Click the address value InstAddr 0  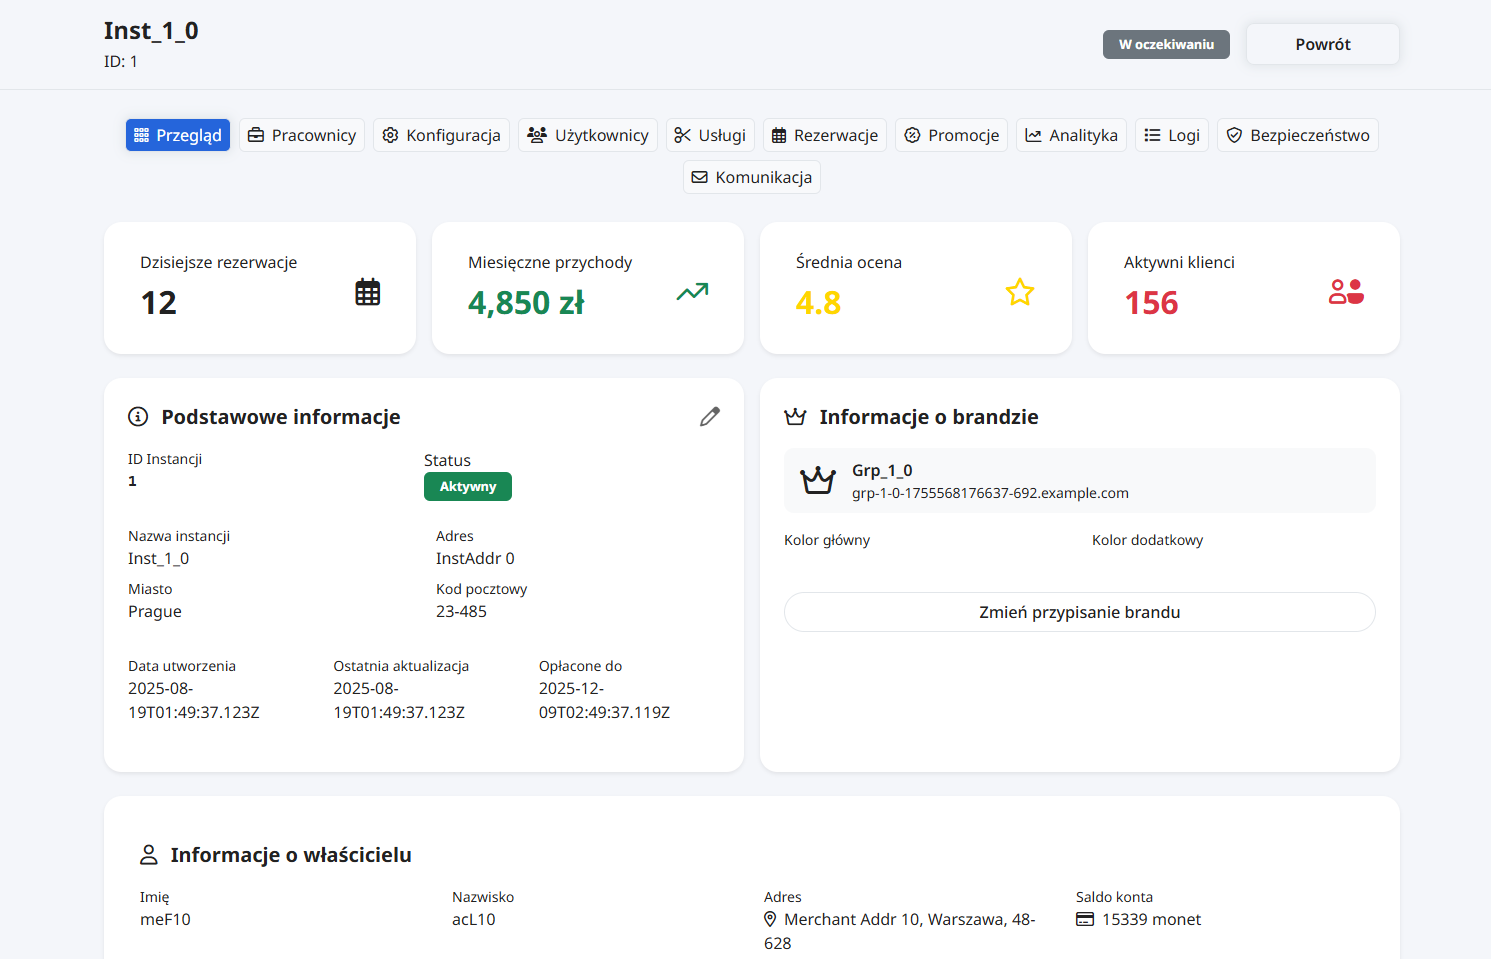click(x=475, y=558)
